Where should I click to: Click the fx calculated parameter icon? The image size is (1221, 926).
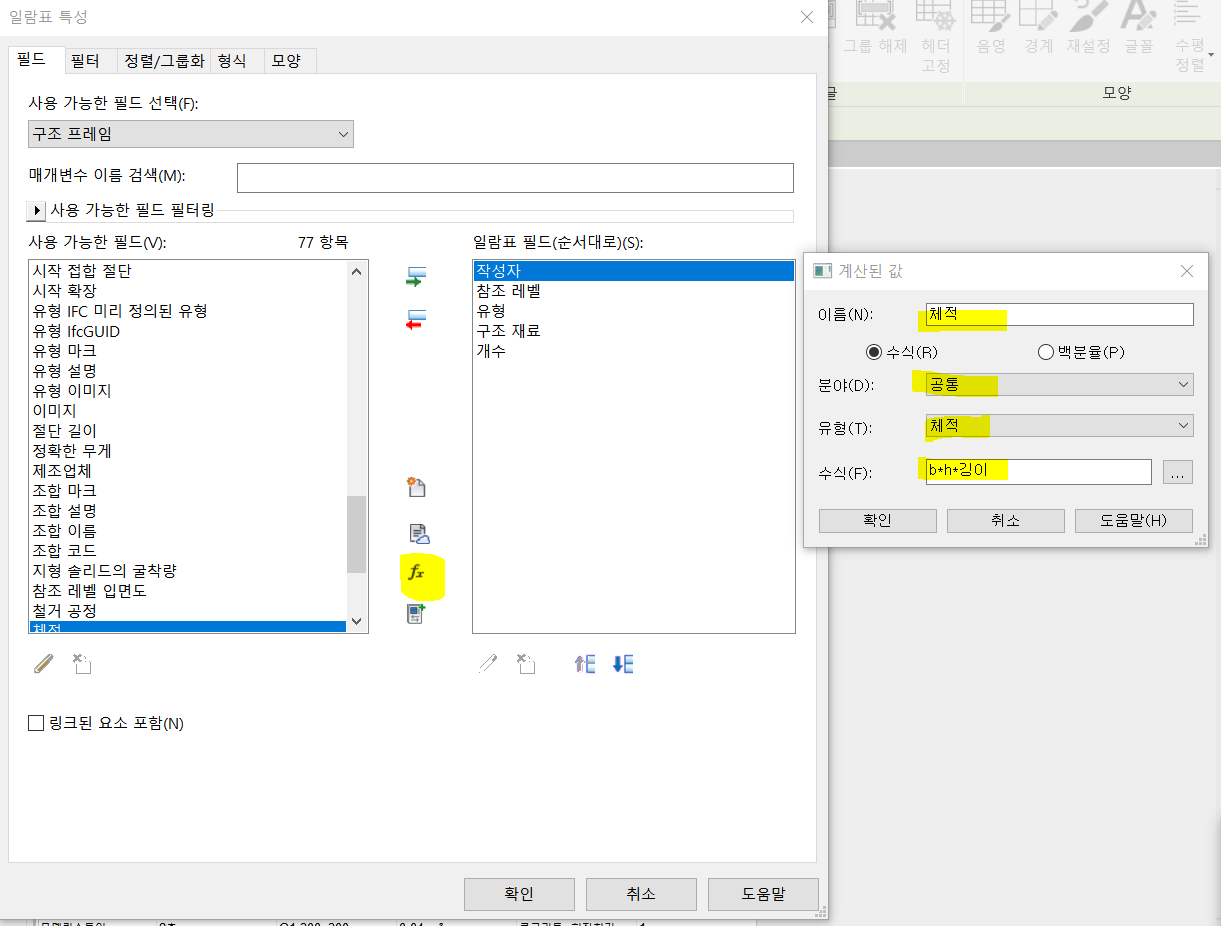coord(417,573)
